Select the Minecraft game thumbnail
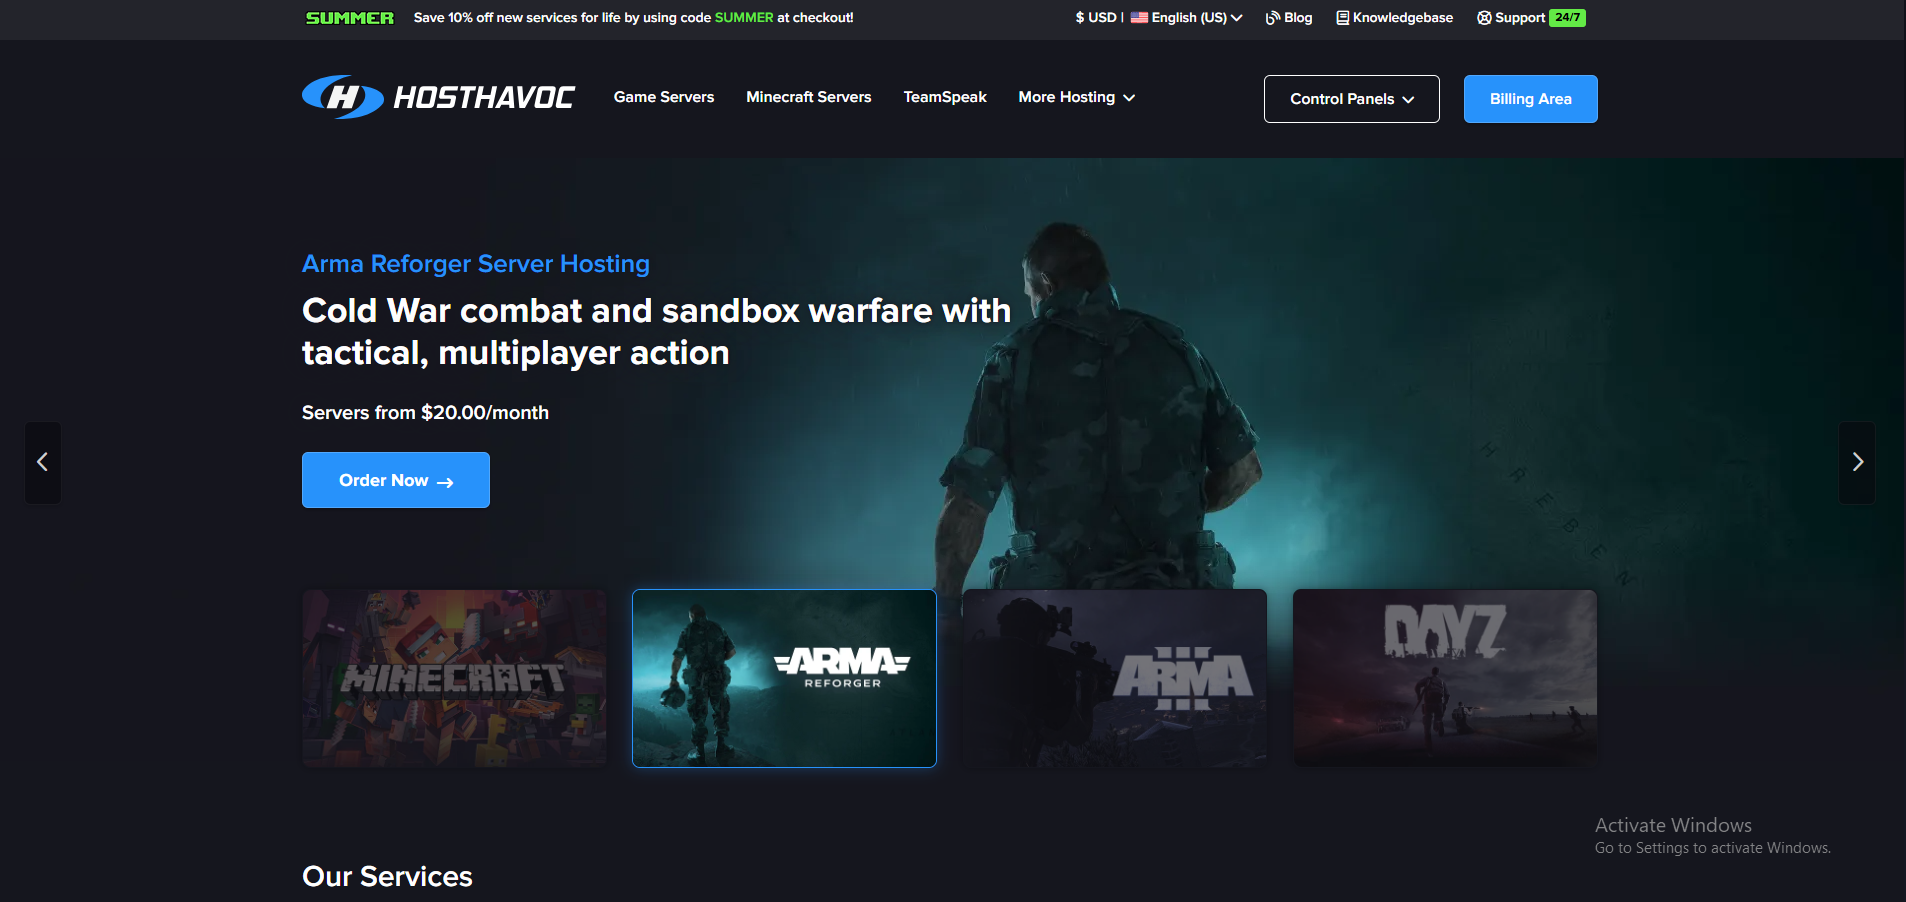Viewport: 1906px width, 902px height. (455, 678)
